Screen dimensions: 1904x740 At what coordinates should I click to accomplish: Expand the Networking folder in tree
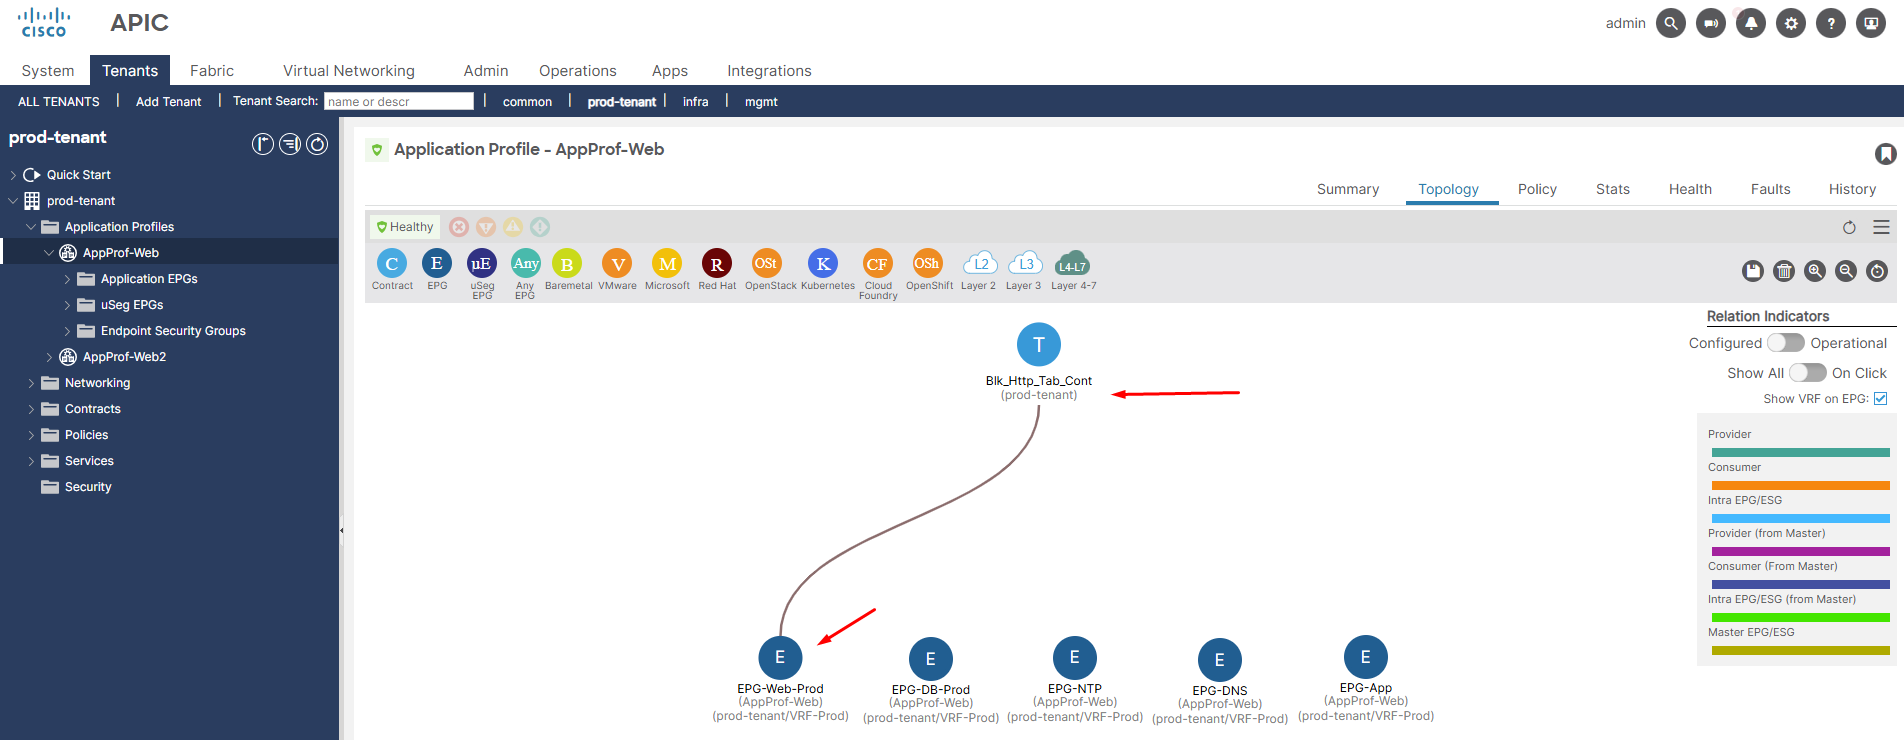pos(31,383)
